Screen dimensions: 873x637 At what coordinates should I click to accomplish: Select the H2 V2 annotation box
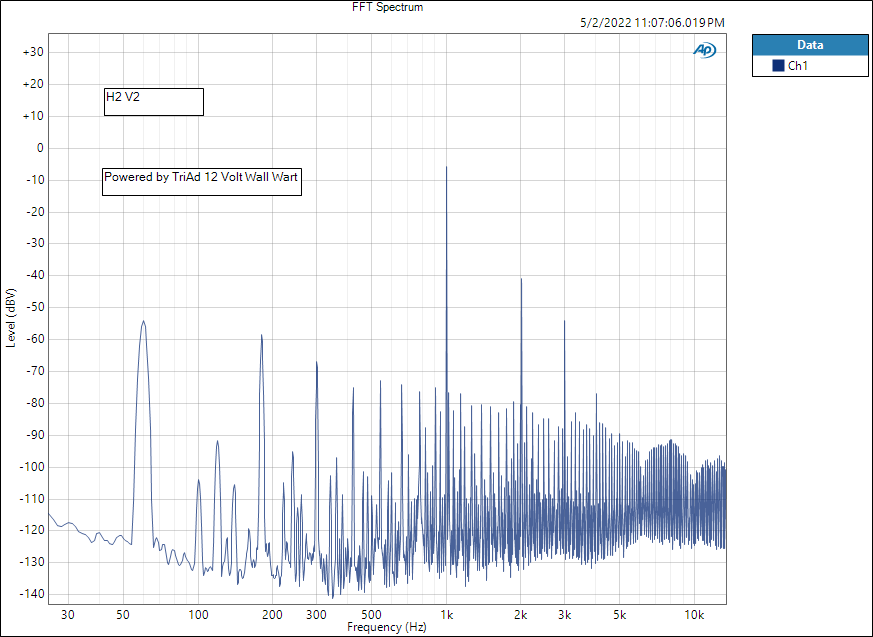pyautogui.click(x=154, y=102)
